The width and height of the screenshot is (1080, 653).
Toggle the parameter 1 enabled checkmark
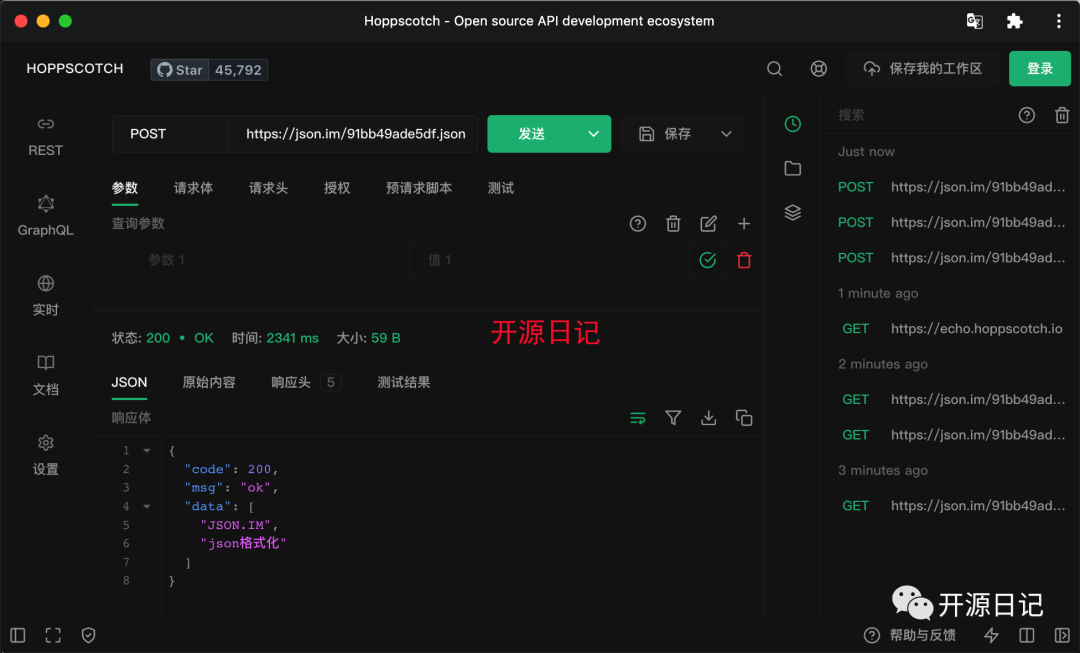pos(707,260)
